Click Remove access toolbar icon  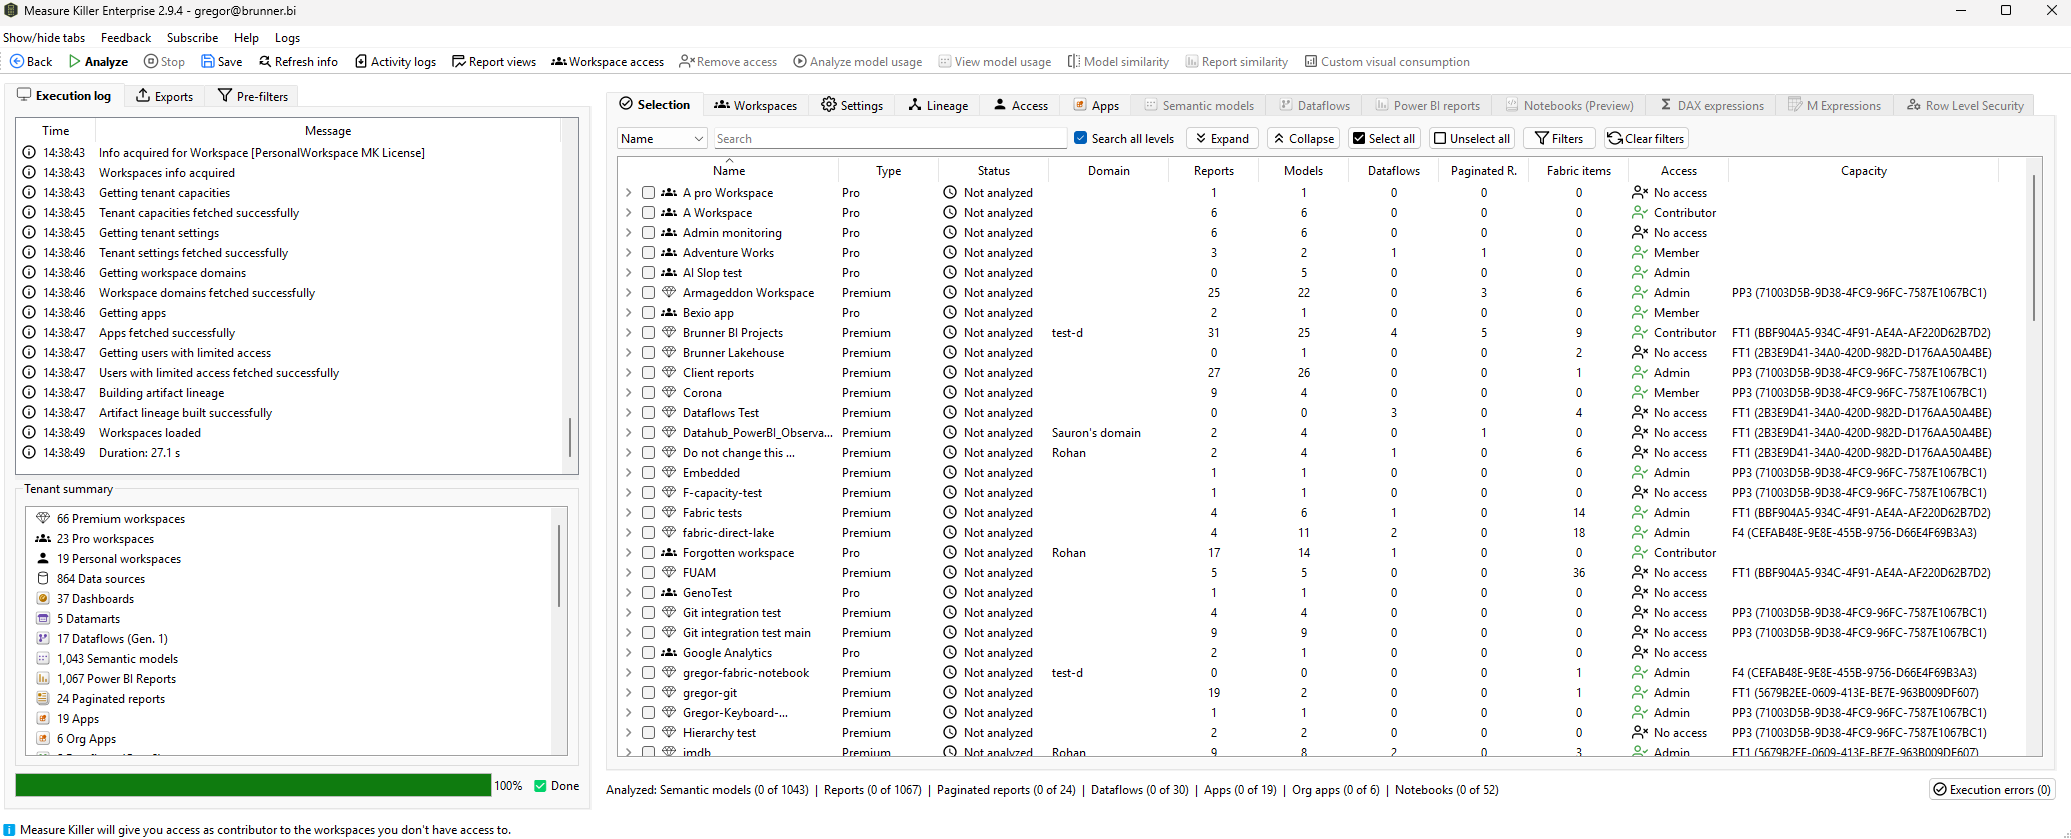click(x=686, y=61)
